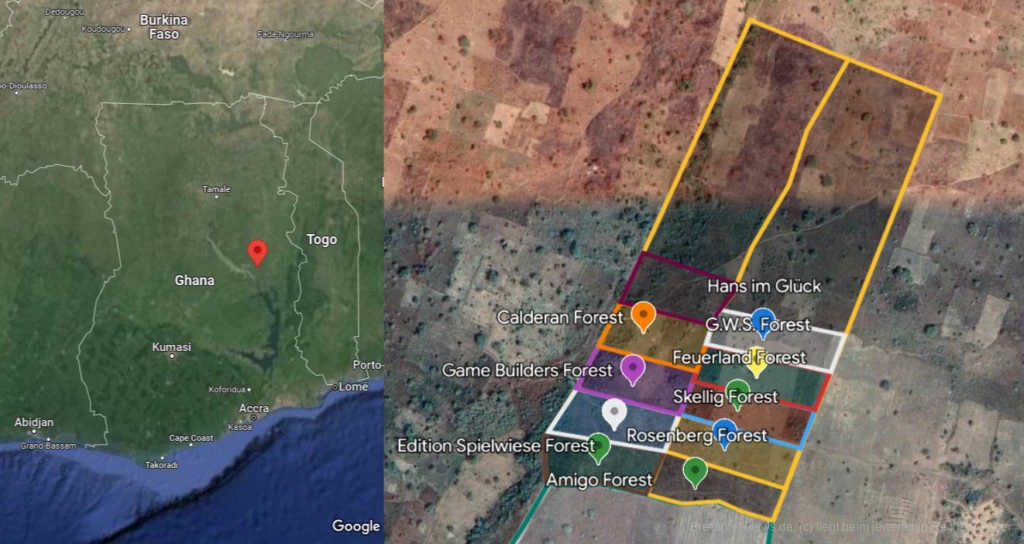Select the orange Calderan Forest pin
Screen dimensions: 1024x544
click(644, 315)
